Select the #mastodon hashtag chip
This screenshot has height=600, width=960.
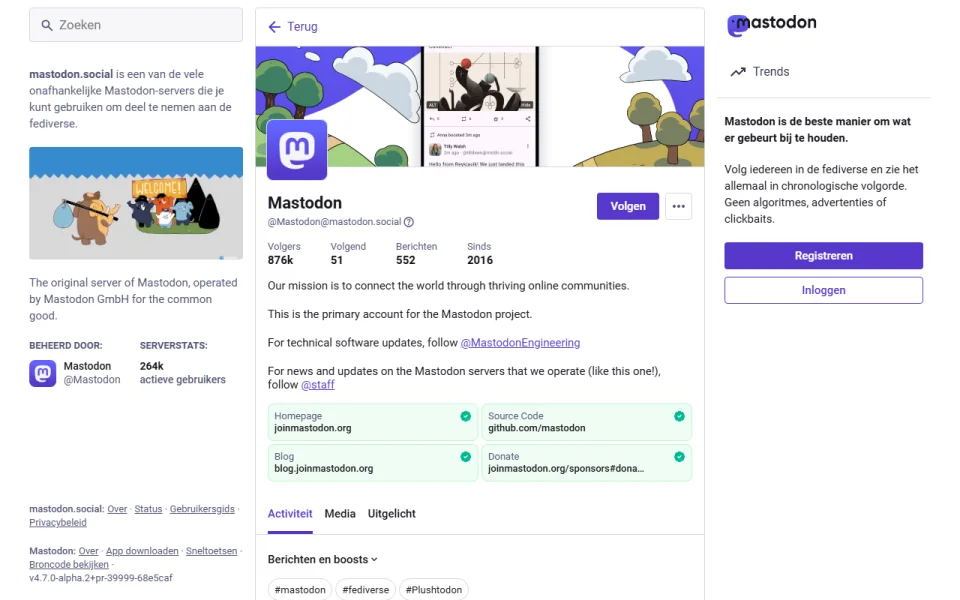pyautogui.click(x=300, y=590)
